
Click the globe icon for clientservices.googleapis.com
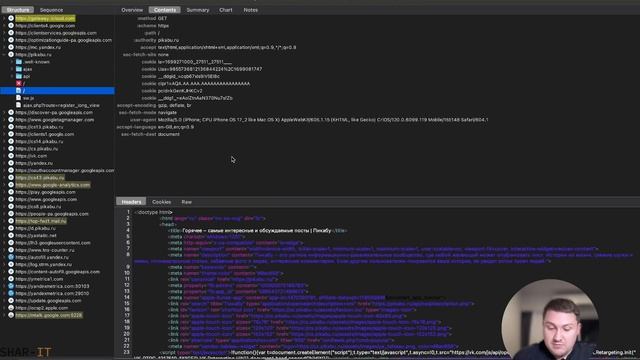[x=11, y=33]
